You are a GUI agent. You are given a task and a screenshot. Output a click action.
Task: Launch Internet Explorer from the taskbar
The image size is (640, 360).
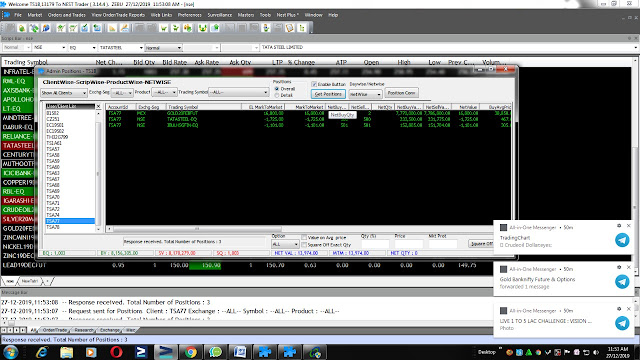(42, 352)
